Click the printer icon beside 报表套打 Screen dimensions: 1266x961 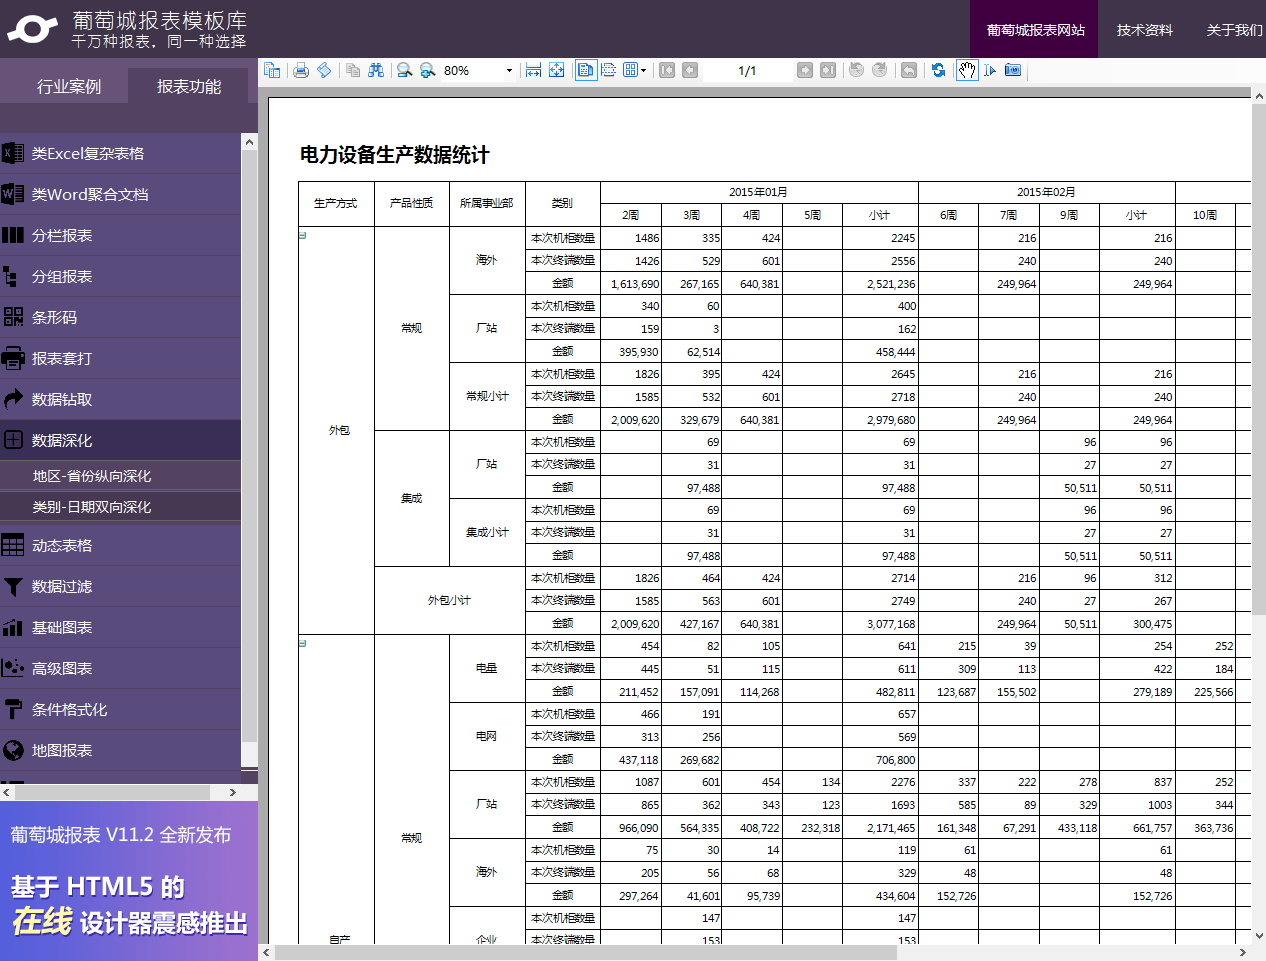tap(13, 358)
